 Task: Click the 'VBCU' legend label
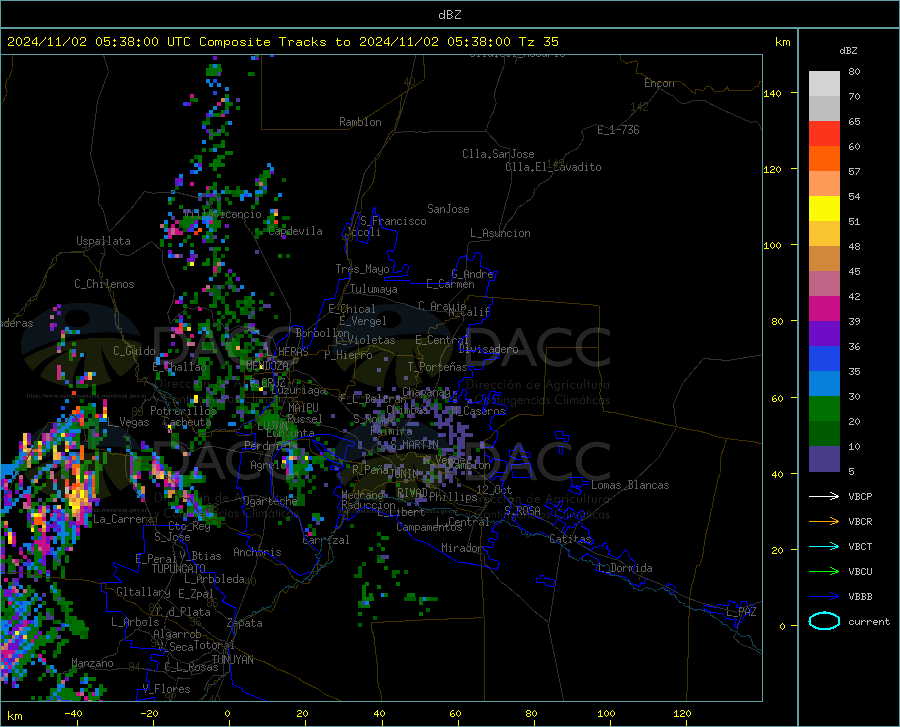(x=860, y=572)
